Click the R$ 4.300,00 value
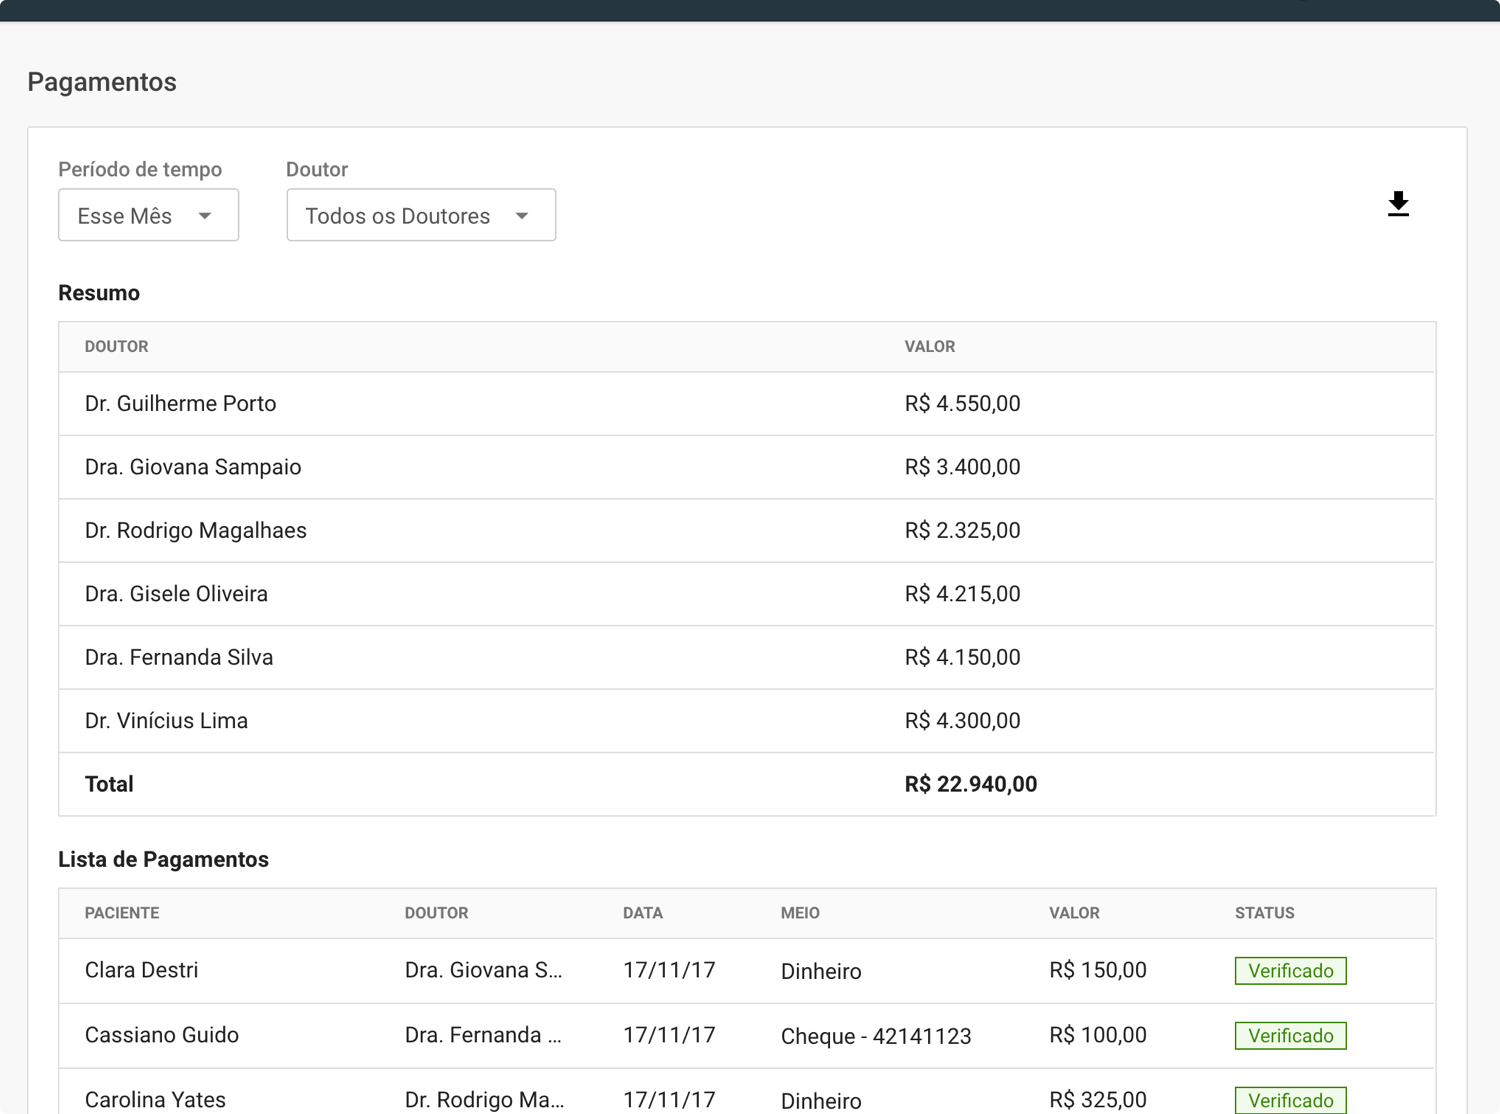This screenshot has width=1500, height=1114. [x=962, y=721]
